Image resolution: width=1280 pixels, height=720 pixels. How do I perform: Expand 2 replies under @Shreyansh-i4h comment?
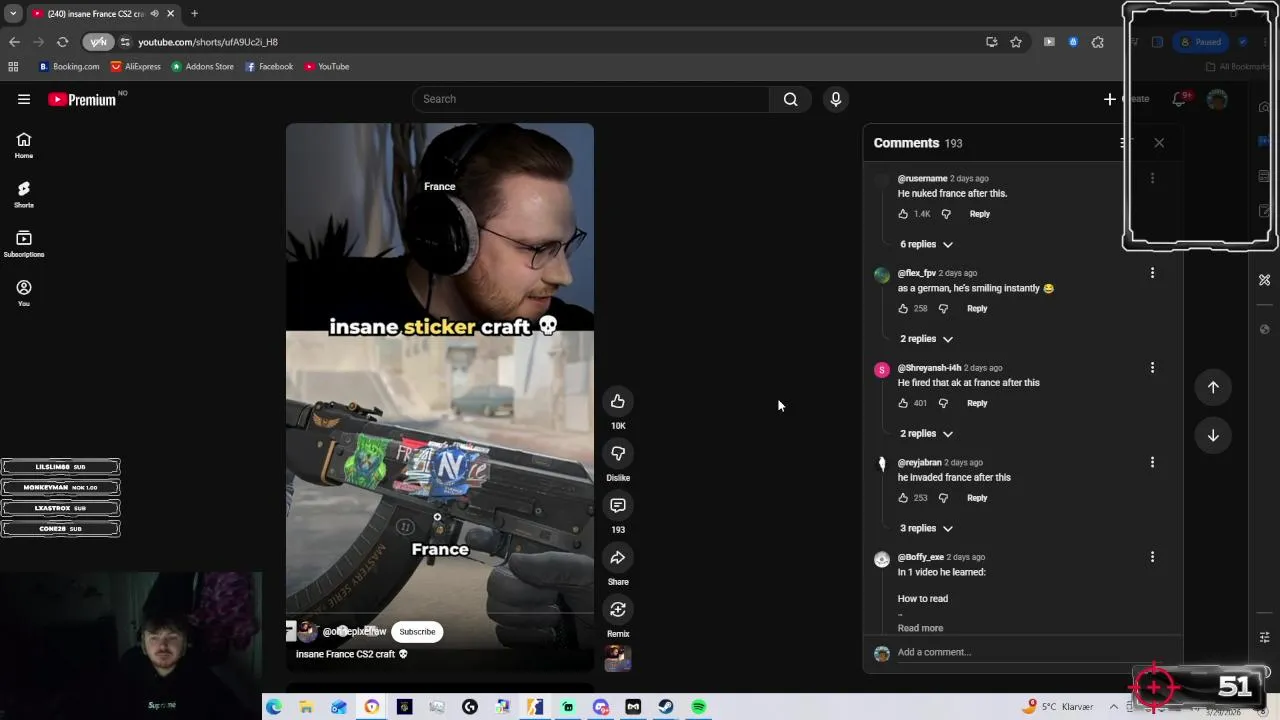[x=926, y=434]
